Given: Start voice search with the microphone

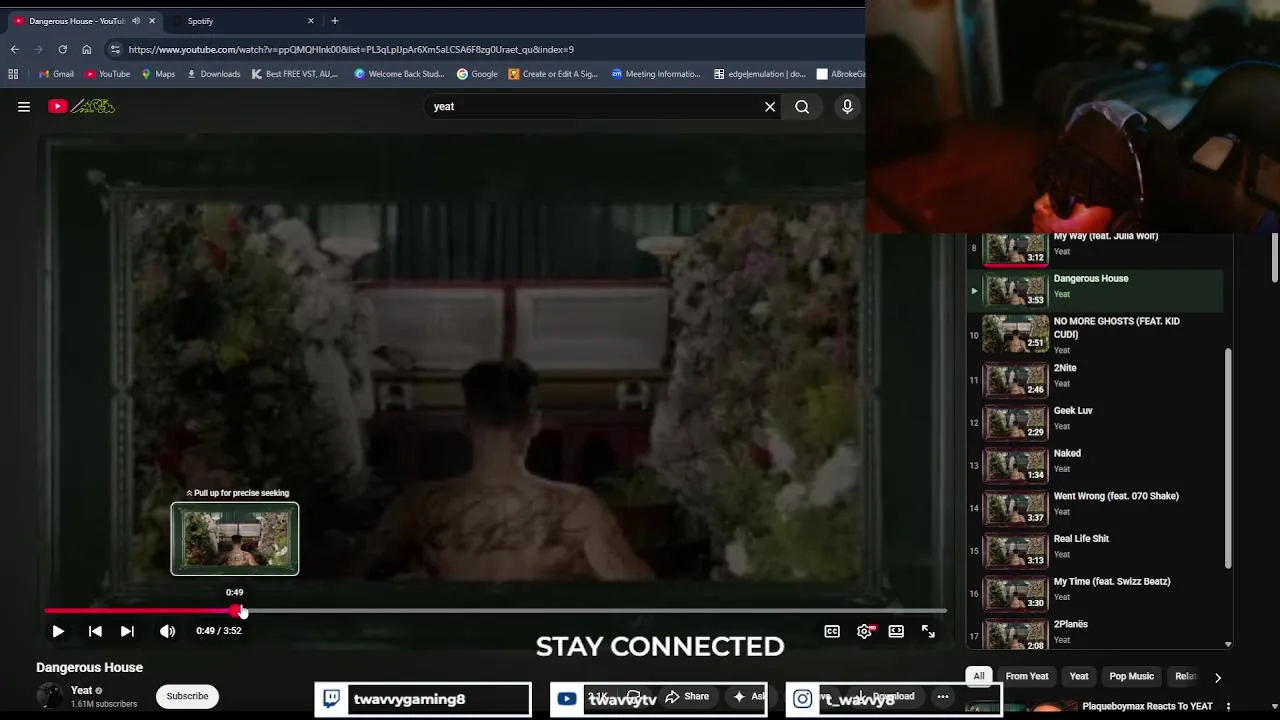Looking at the screenshot, I should tap(847, 107).
